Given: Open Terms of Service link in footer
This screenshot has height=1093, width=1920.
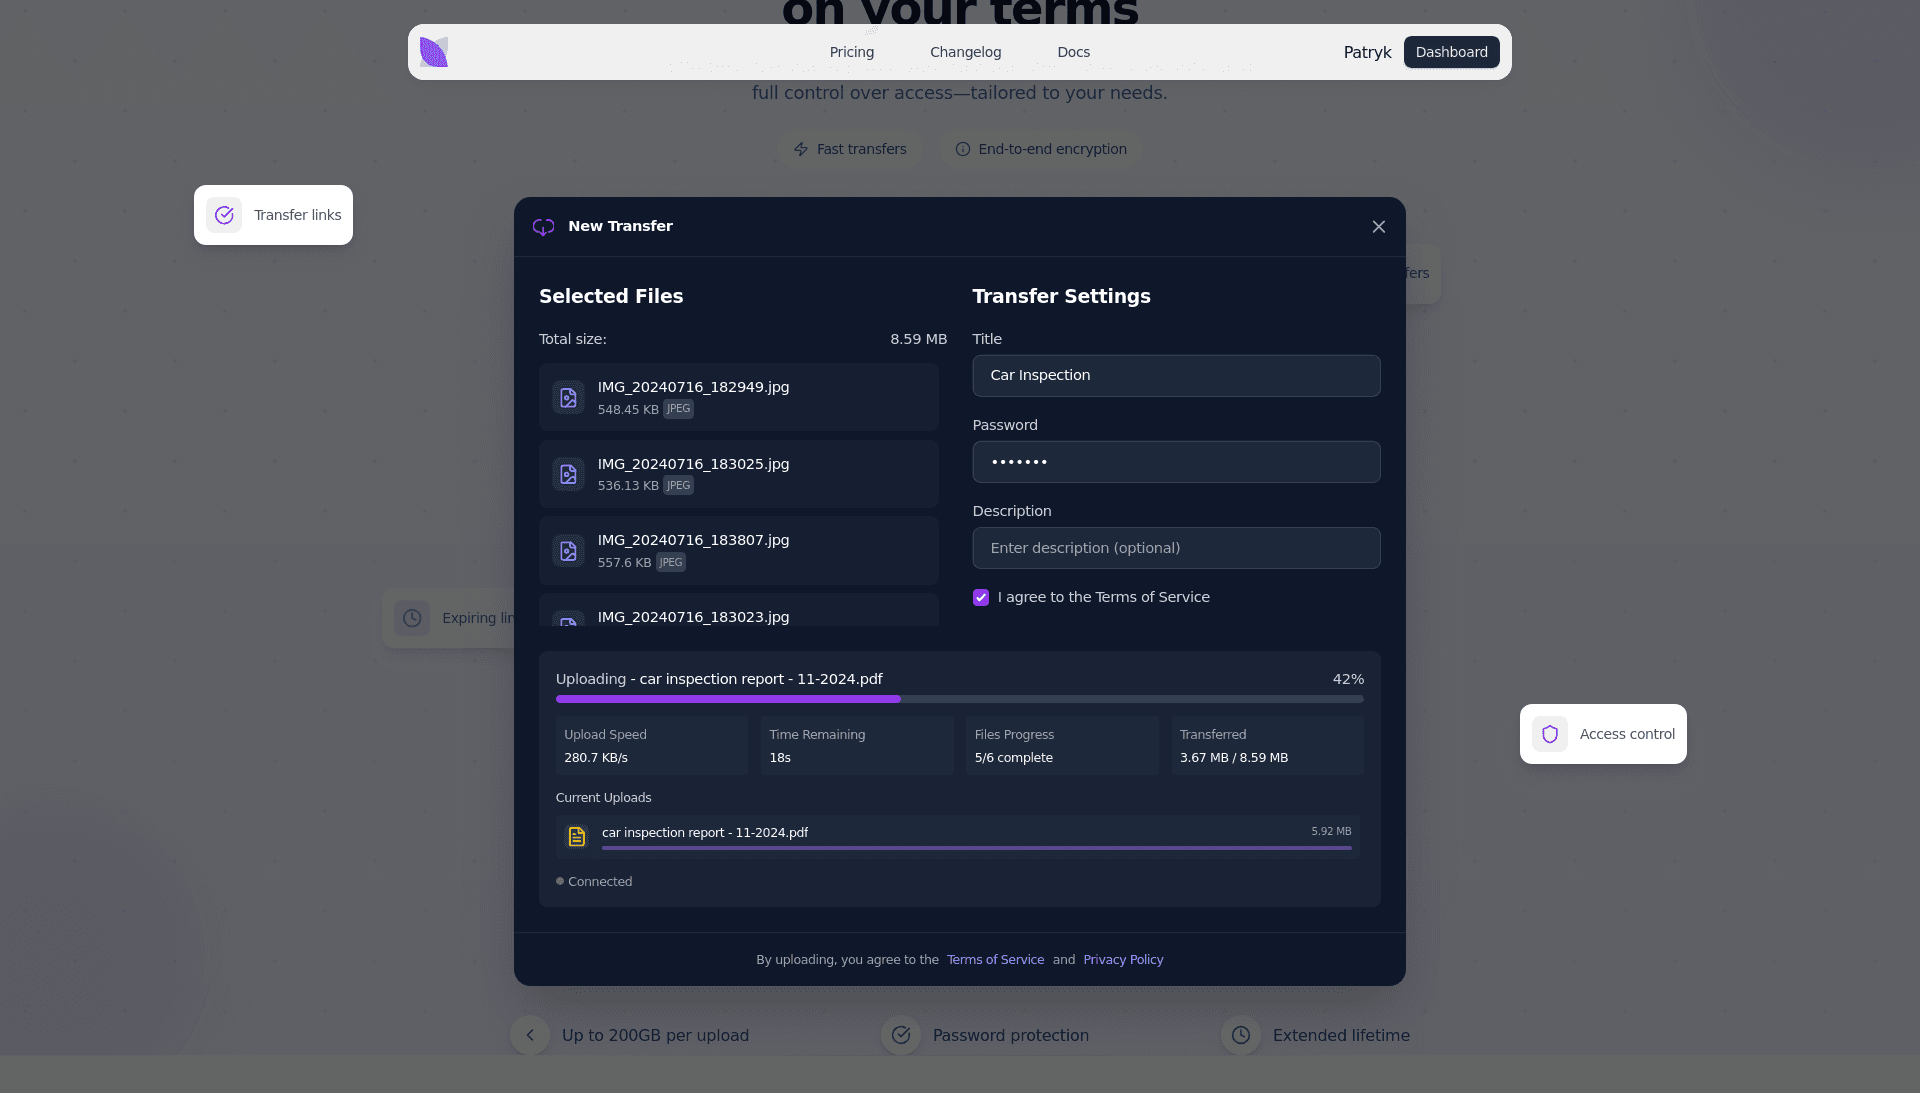Looking at the screenshot, I should 995,960.
